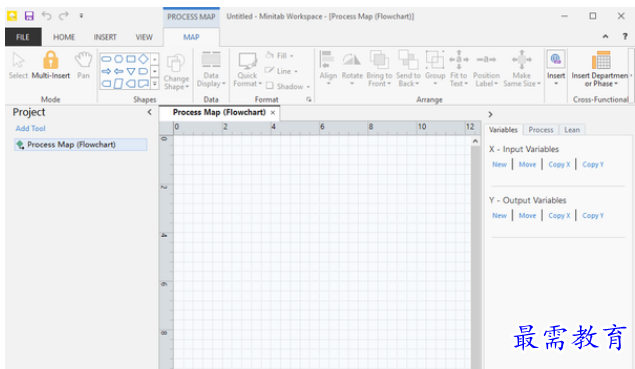Image resolution: width=635 pixels, height=369 pixels.
Task: Open the Change Shape dropdown
Action: pyautogui.click(x=176, y=72)
